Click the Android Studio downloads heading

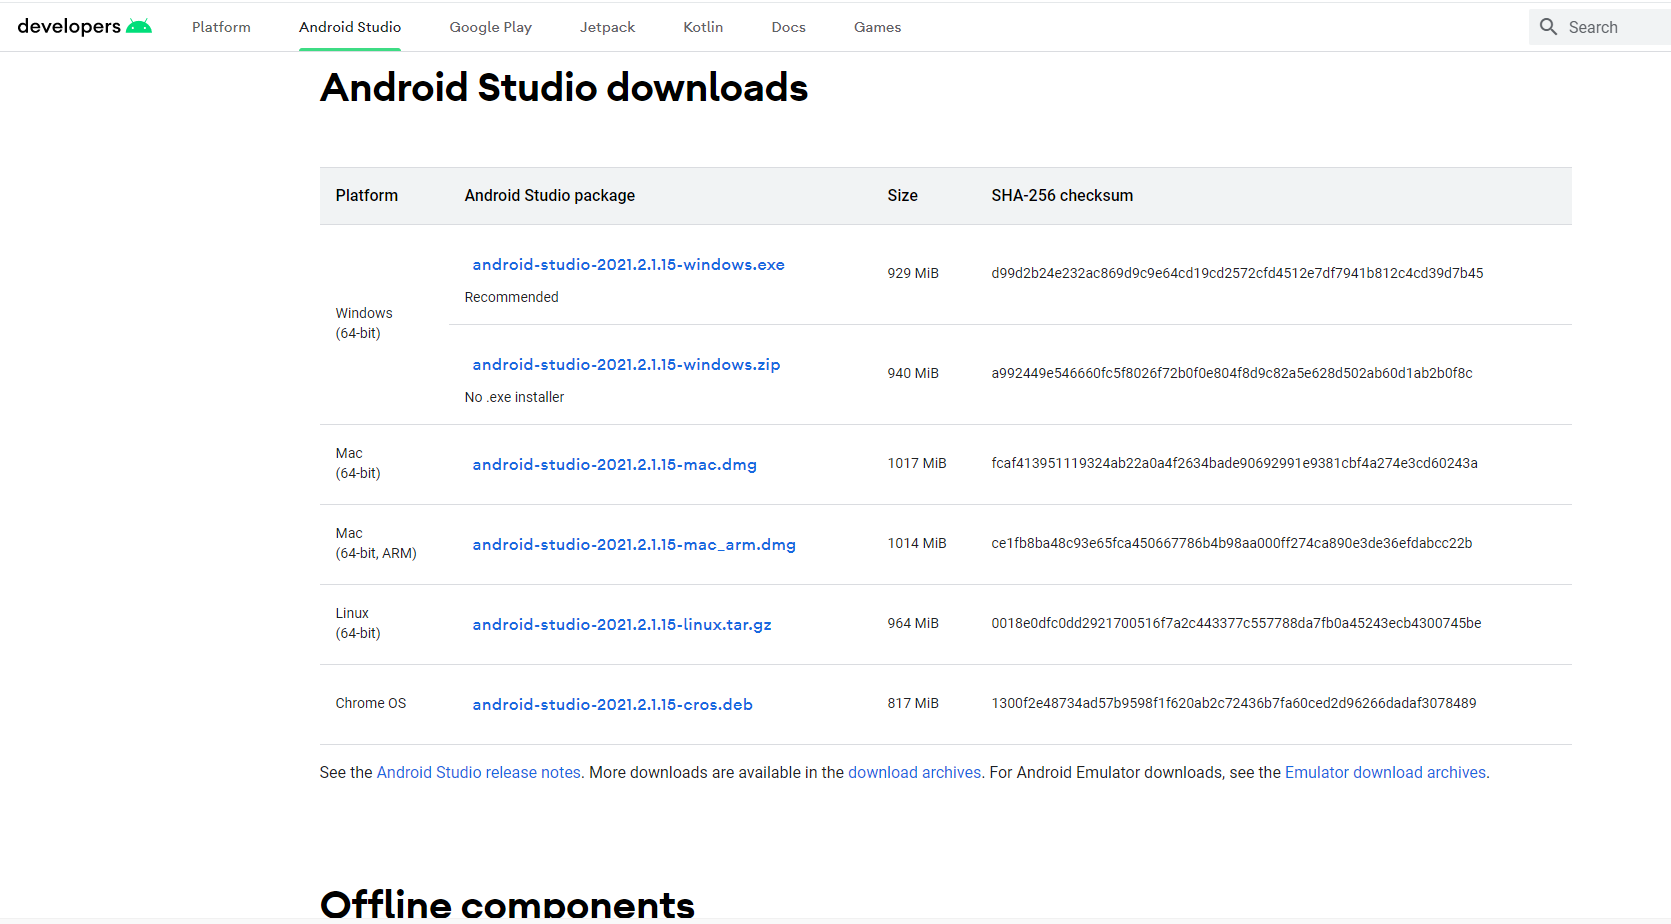(563, 88)
